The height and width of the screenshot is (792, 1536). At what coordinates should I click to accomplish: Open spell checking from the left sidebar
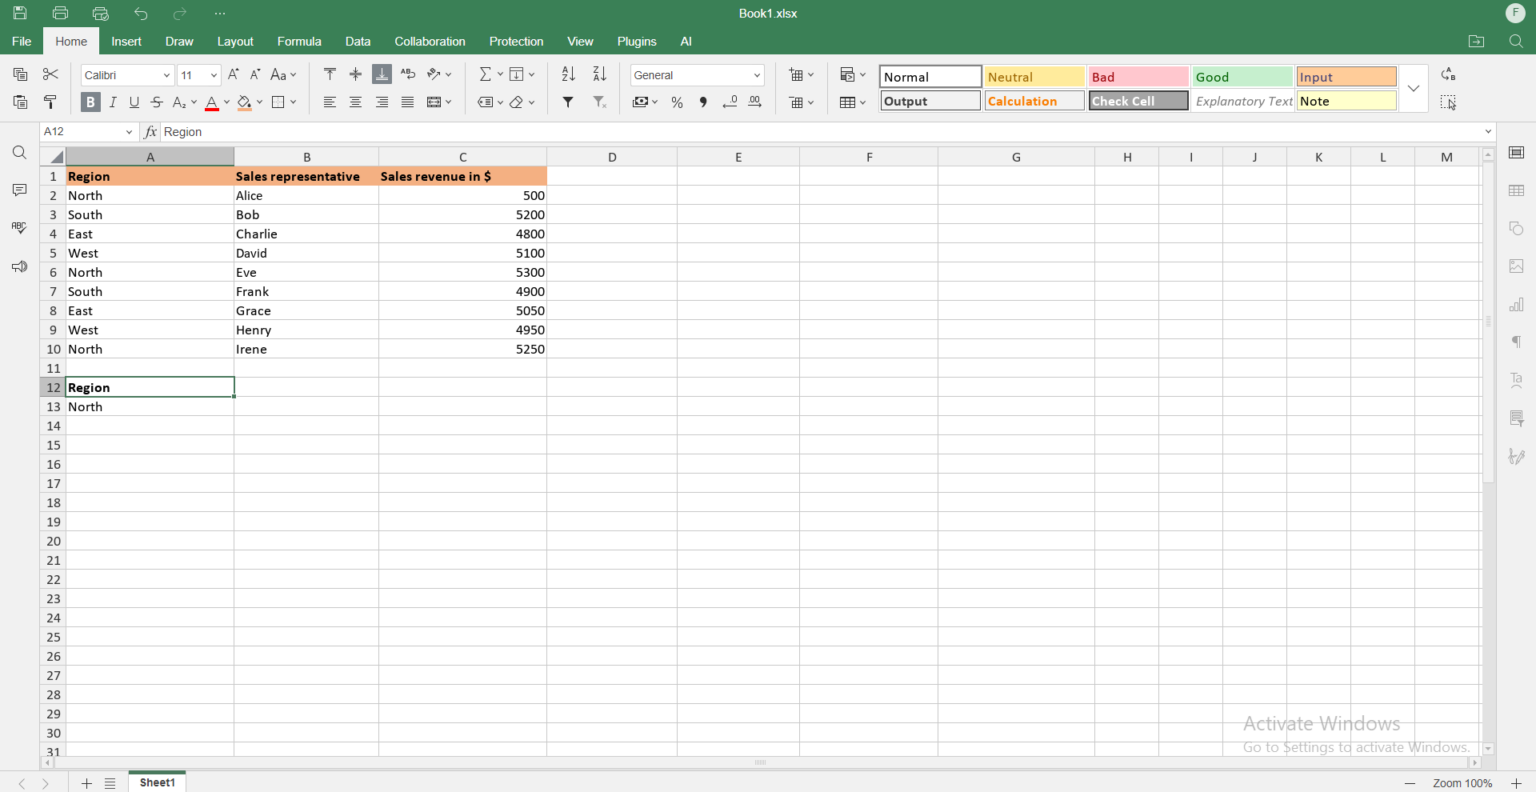(18, 227)
